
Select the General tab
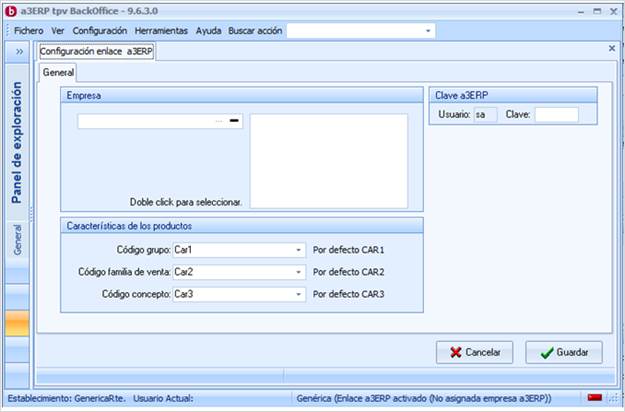[x=58, y=73]
